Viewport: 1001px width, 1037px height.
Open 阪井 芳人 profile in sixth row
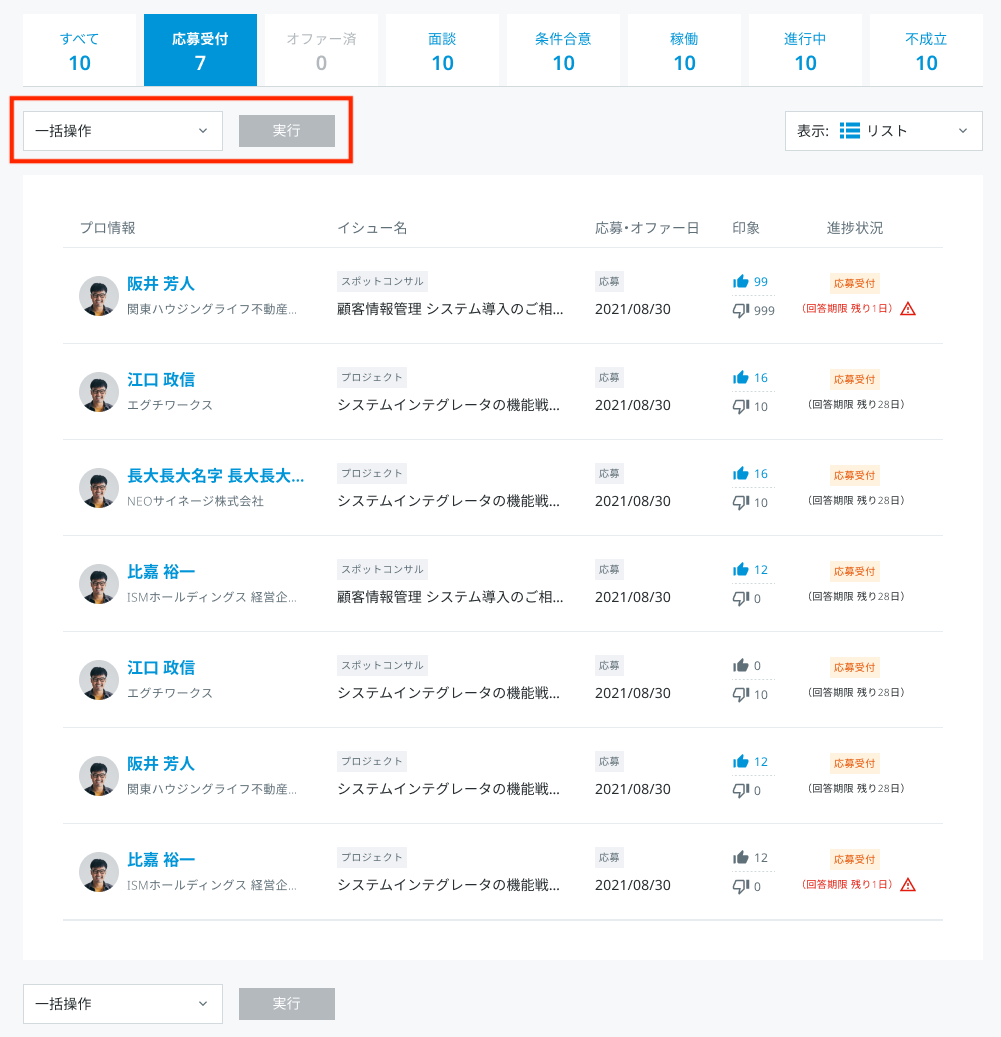click(161, 763)
